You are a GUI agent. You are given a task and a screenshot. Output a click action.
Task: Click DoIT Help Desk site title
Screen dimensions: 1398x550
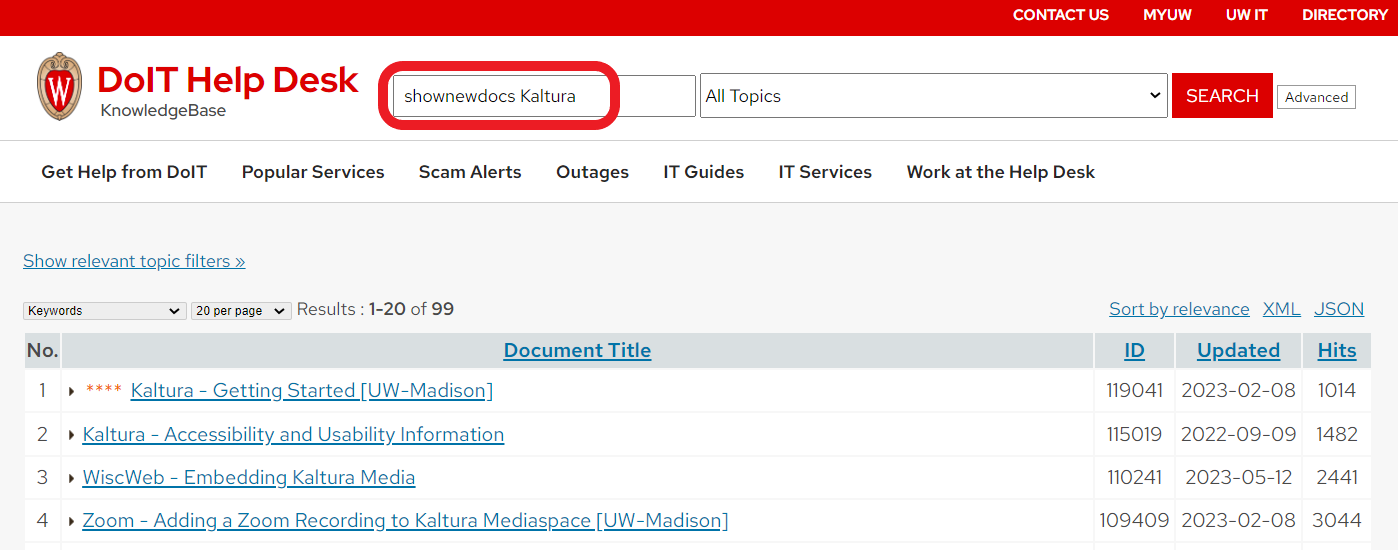[228, 80]
